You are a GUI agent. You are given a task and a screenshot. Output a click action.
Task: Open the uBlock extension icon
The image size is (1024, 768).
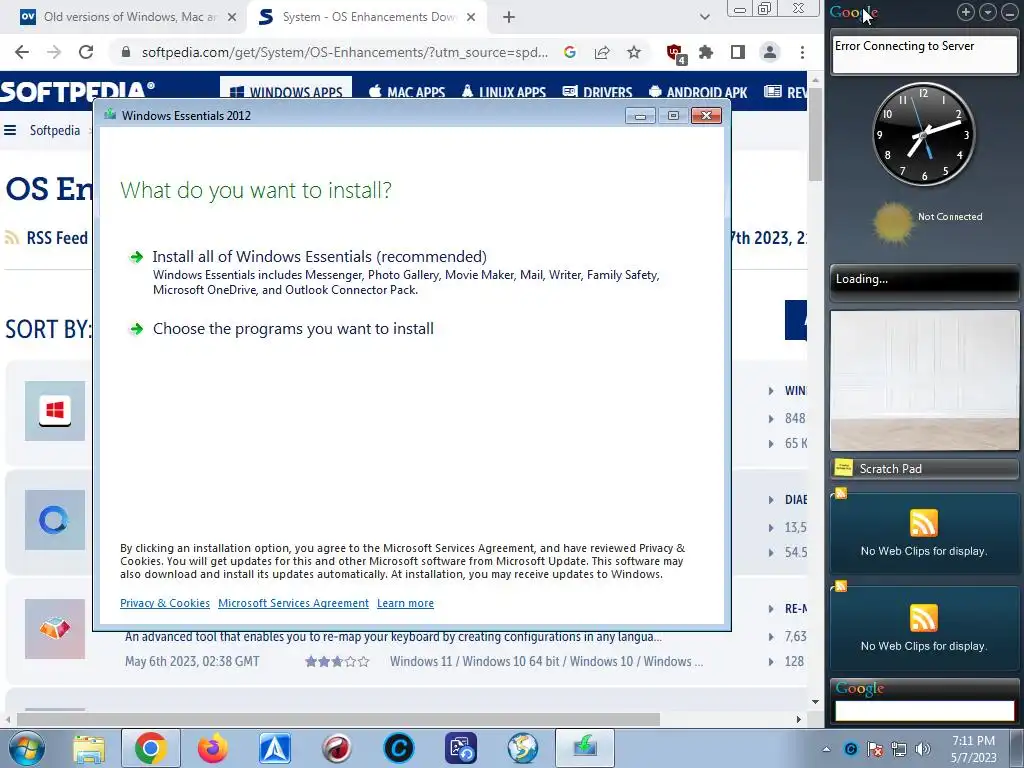(675, 53)
